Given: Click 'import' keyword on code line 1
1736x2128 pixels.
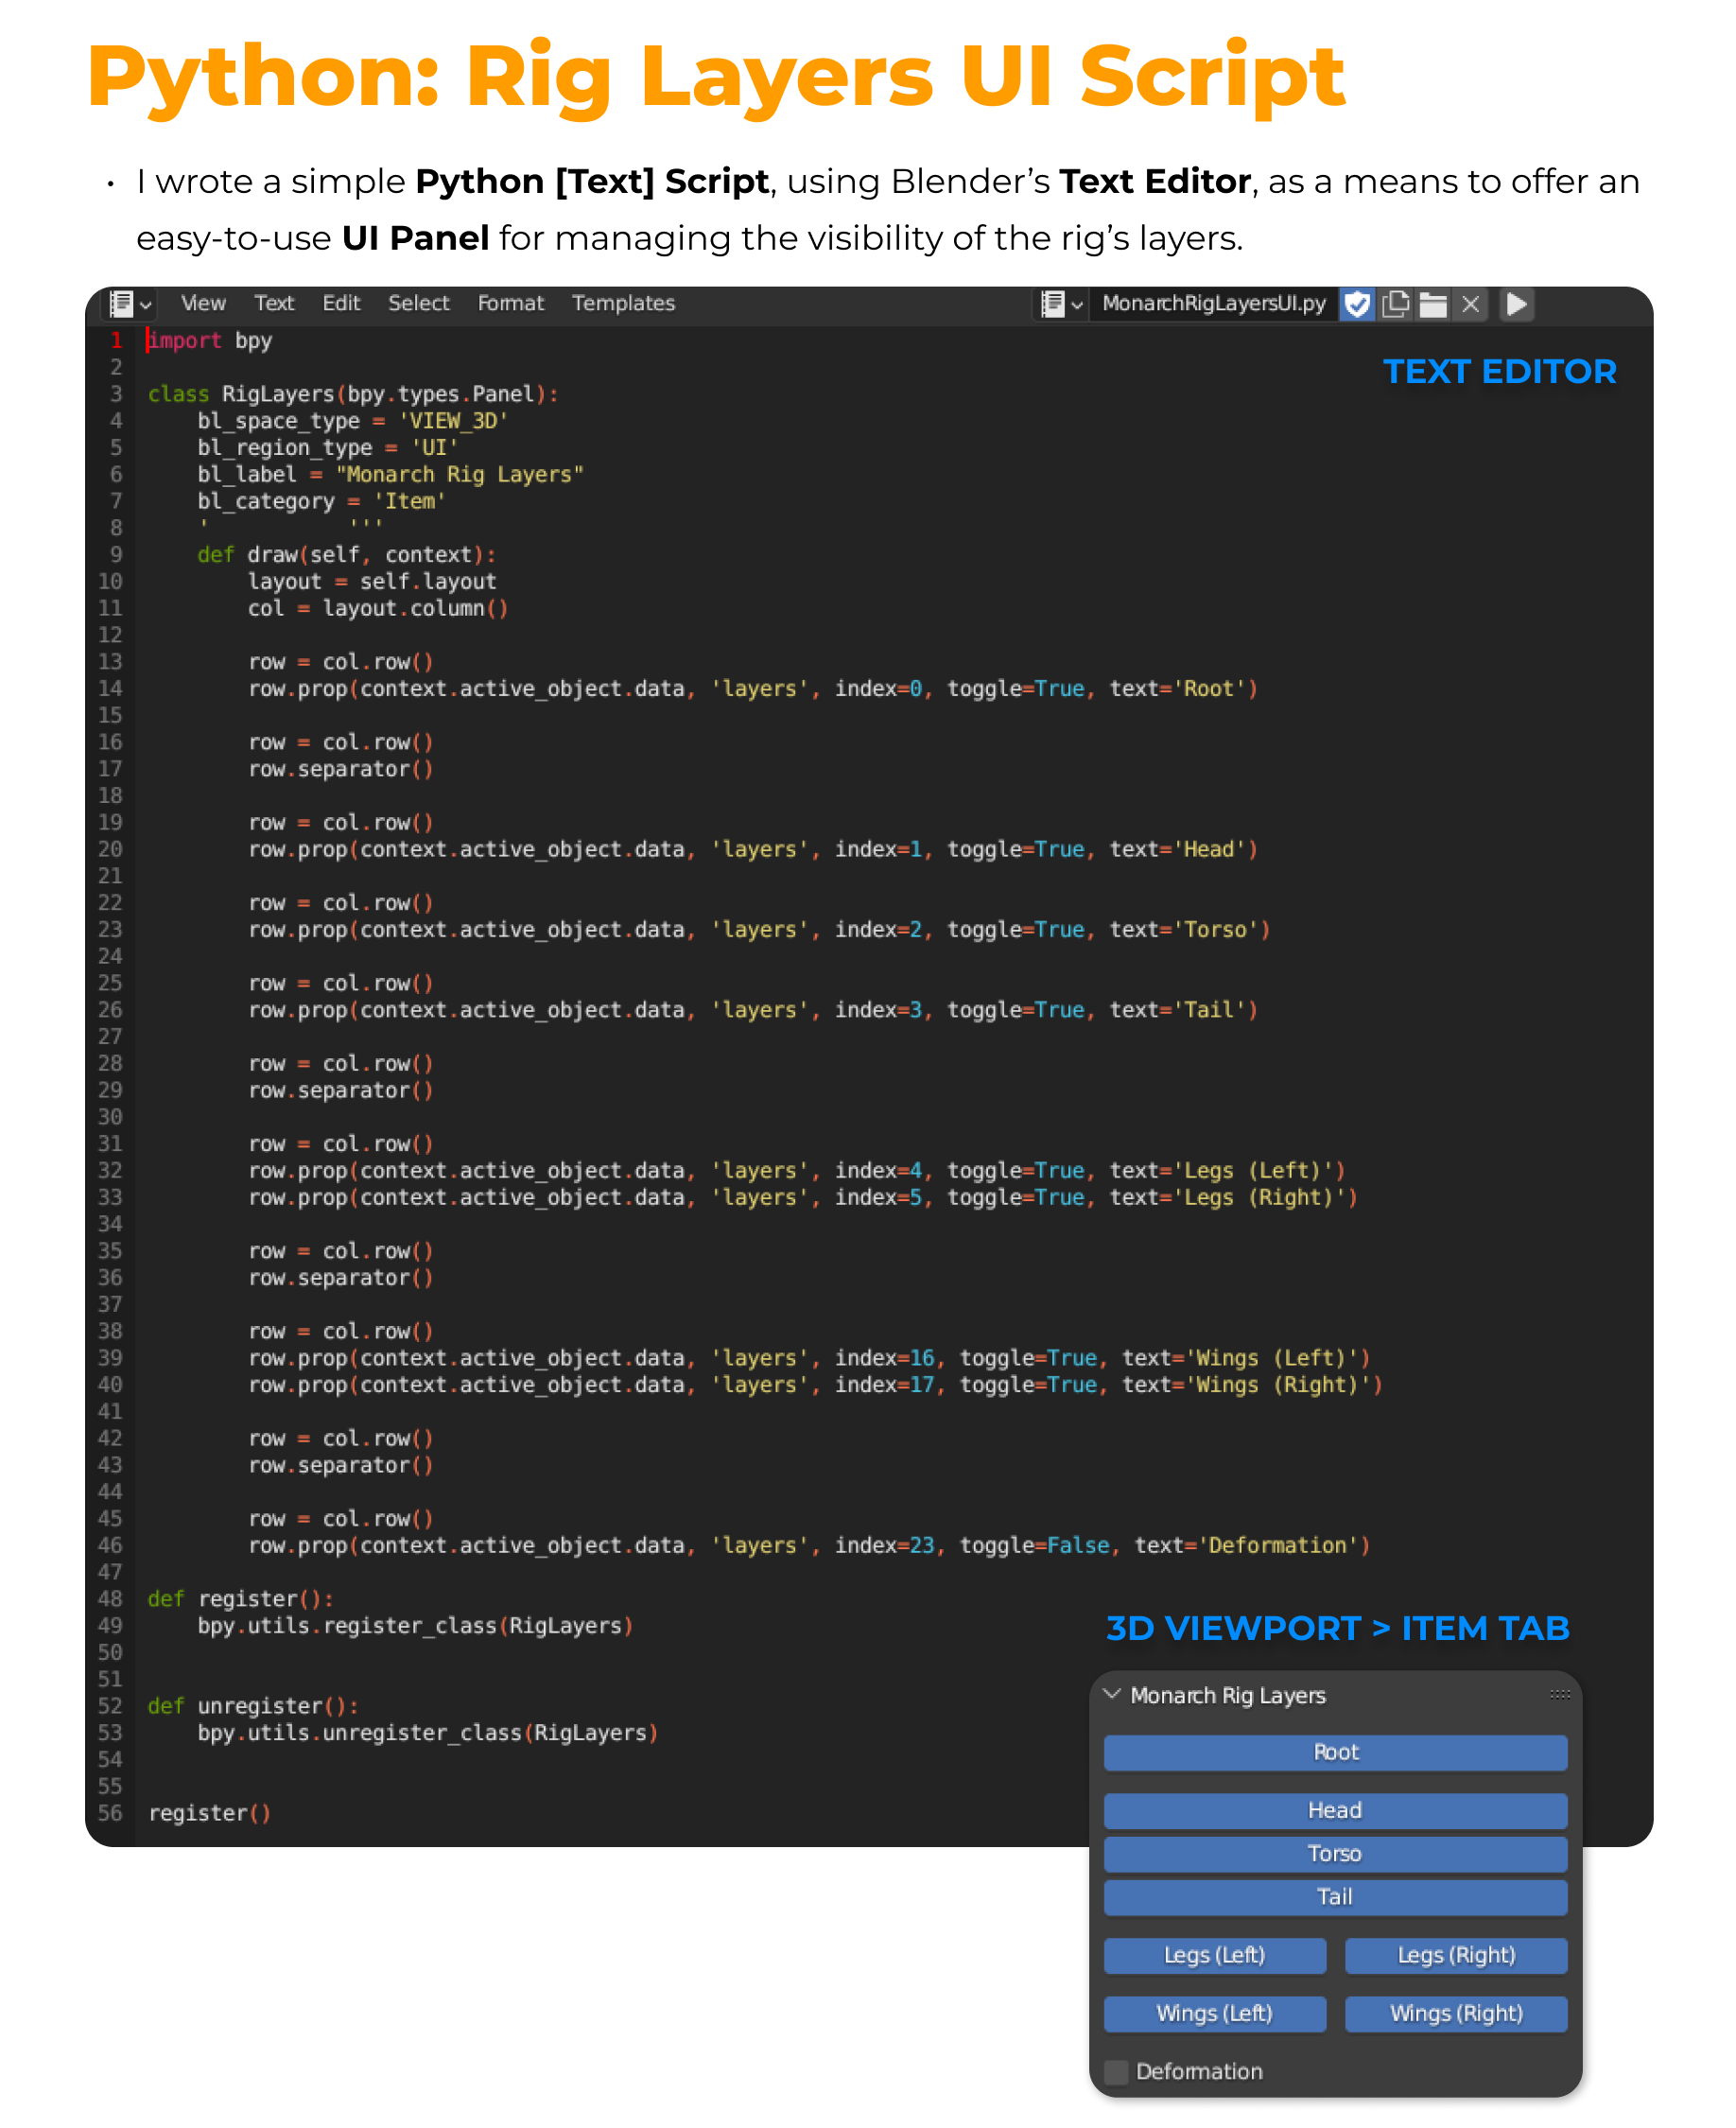Looking at the screenshot, I should pos(184,340).
